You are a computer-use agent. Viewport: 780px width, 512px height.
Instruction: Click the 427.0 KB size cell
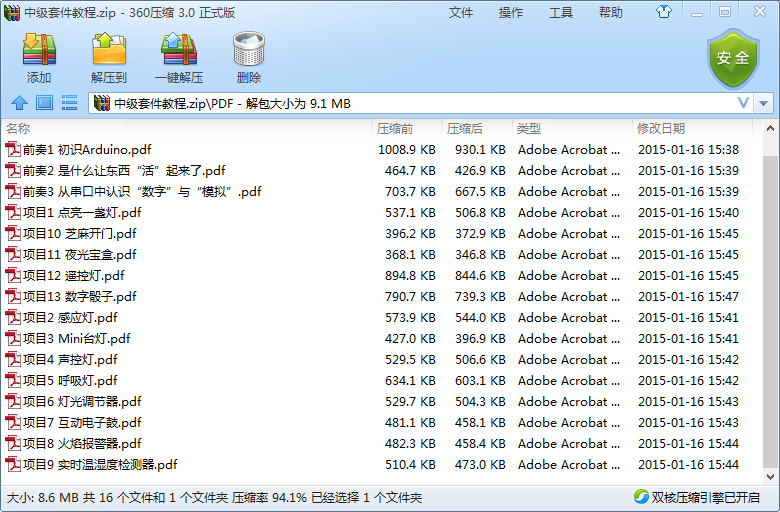point(410,338)
